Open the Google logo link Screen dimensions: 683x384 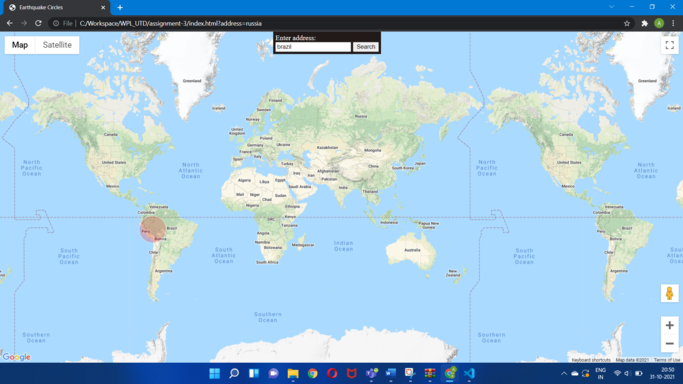17,357
